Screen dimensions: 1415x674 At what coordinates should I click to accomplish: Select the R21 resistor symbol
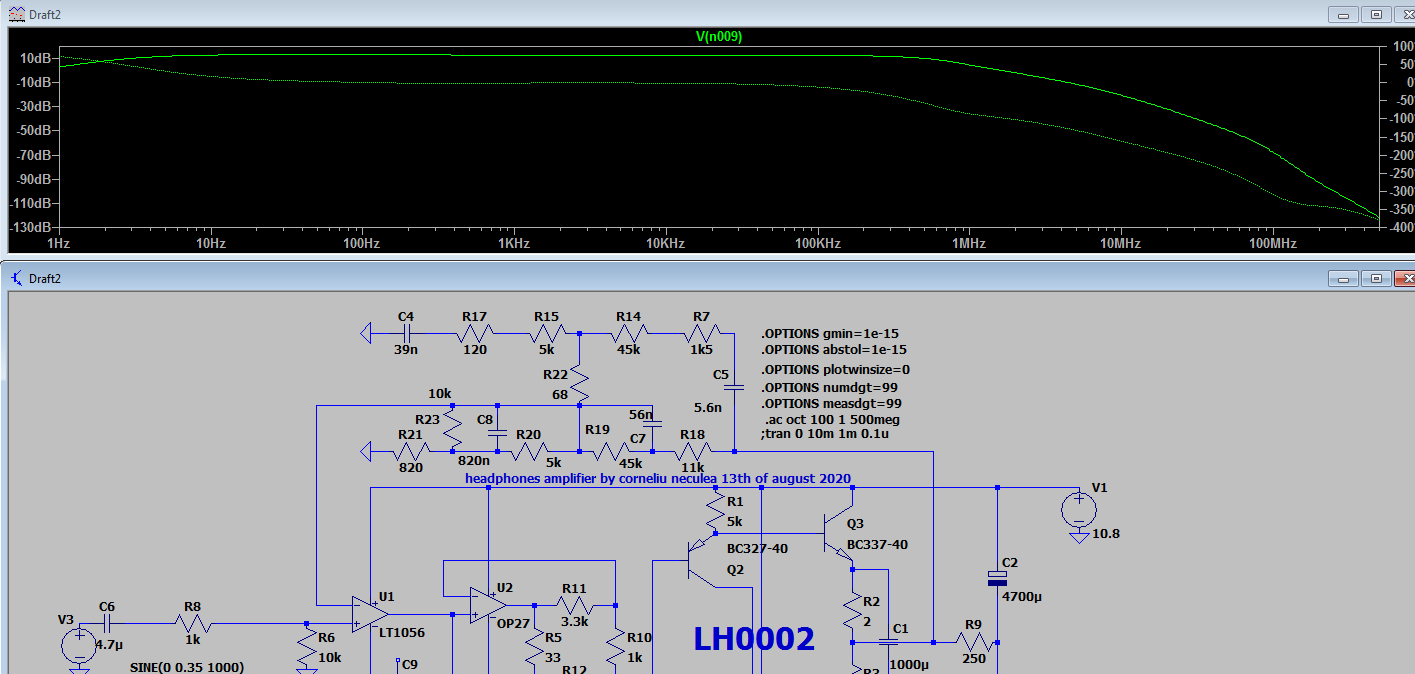pos(410,452)
